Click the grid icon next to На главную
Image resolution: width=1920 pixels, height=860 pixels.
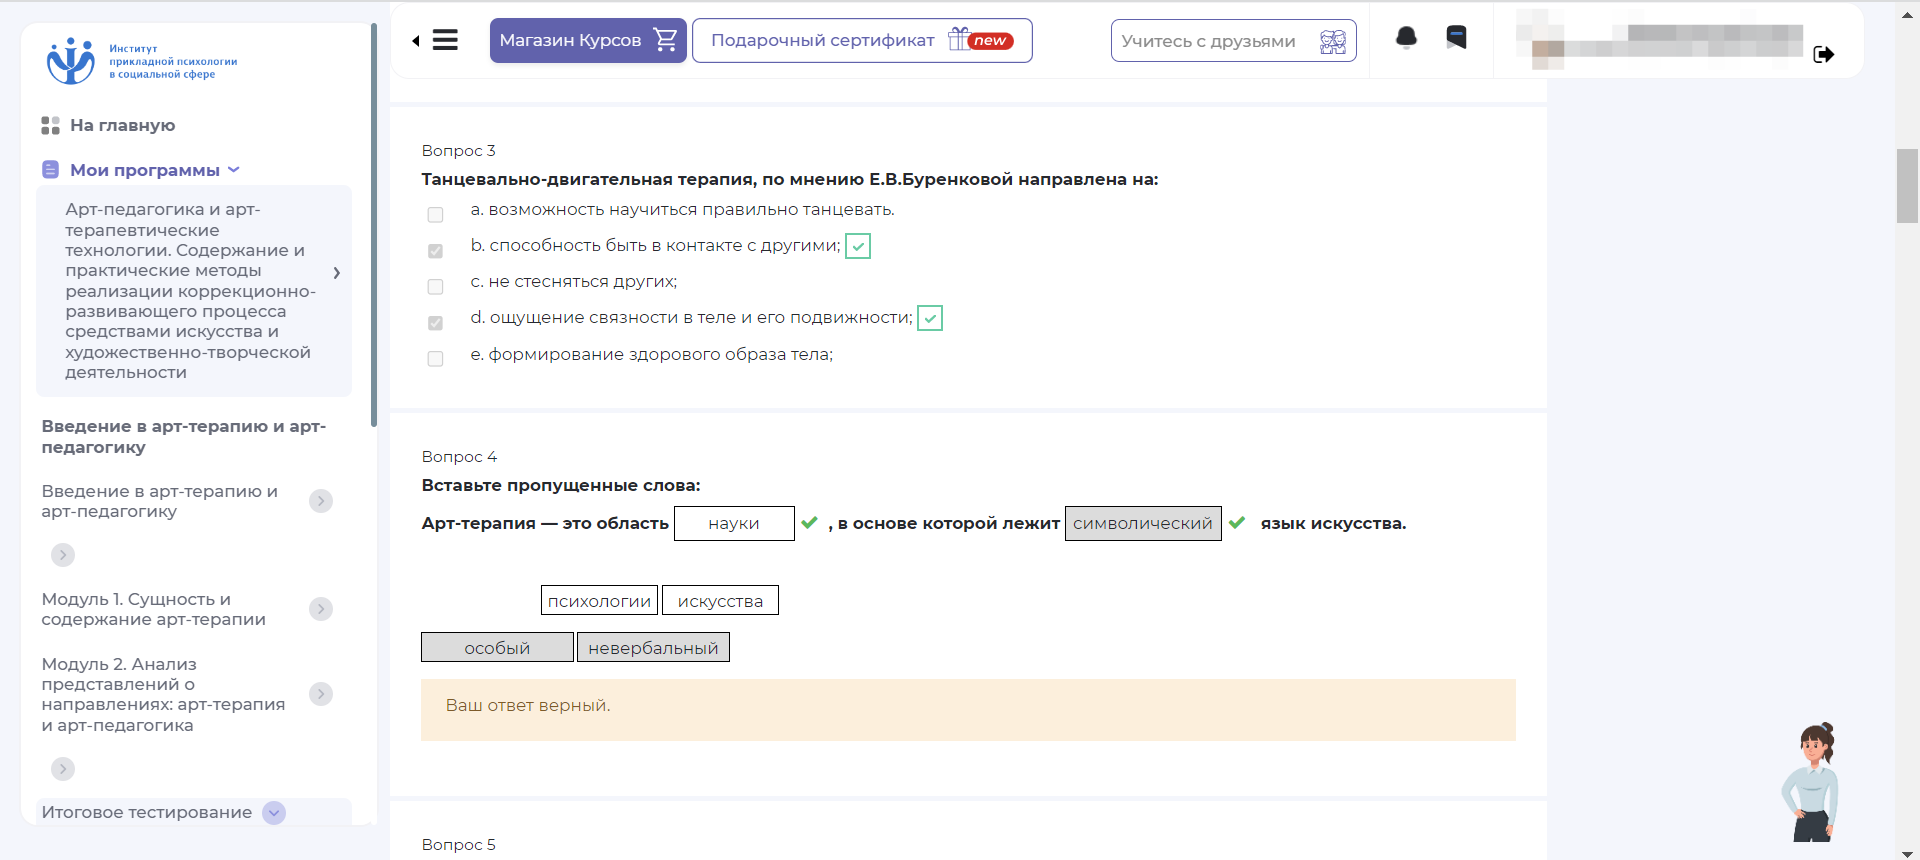50,125
